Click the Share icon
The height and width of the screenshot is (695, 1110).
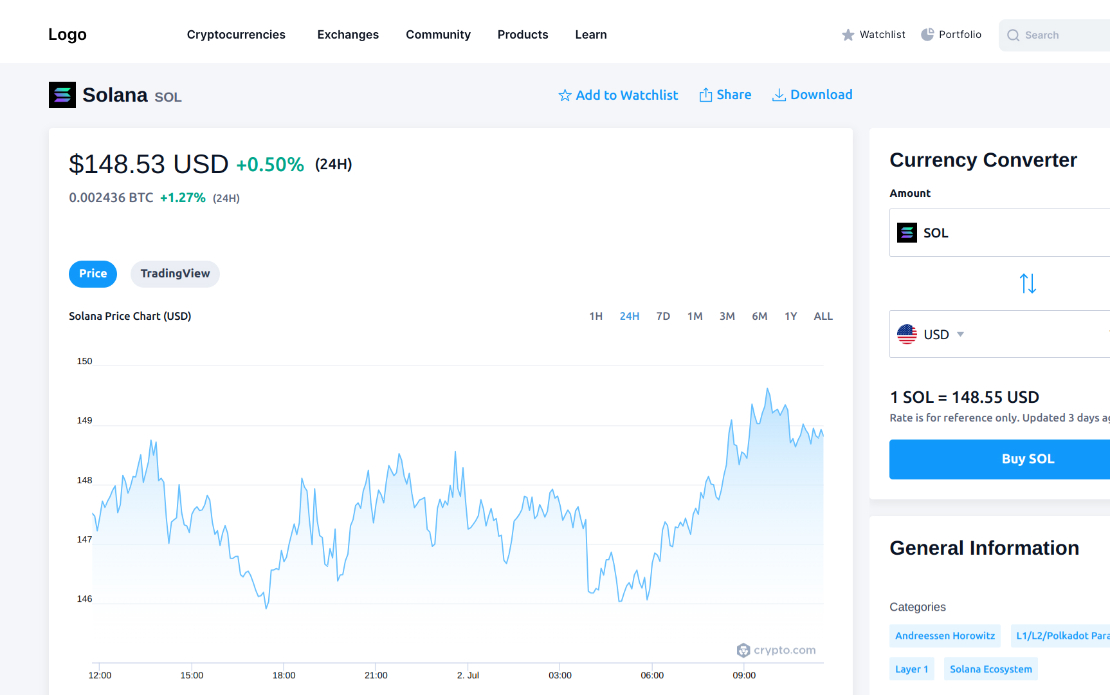pyautogui.click(x=706, y=95)
